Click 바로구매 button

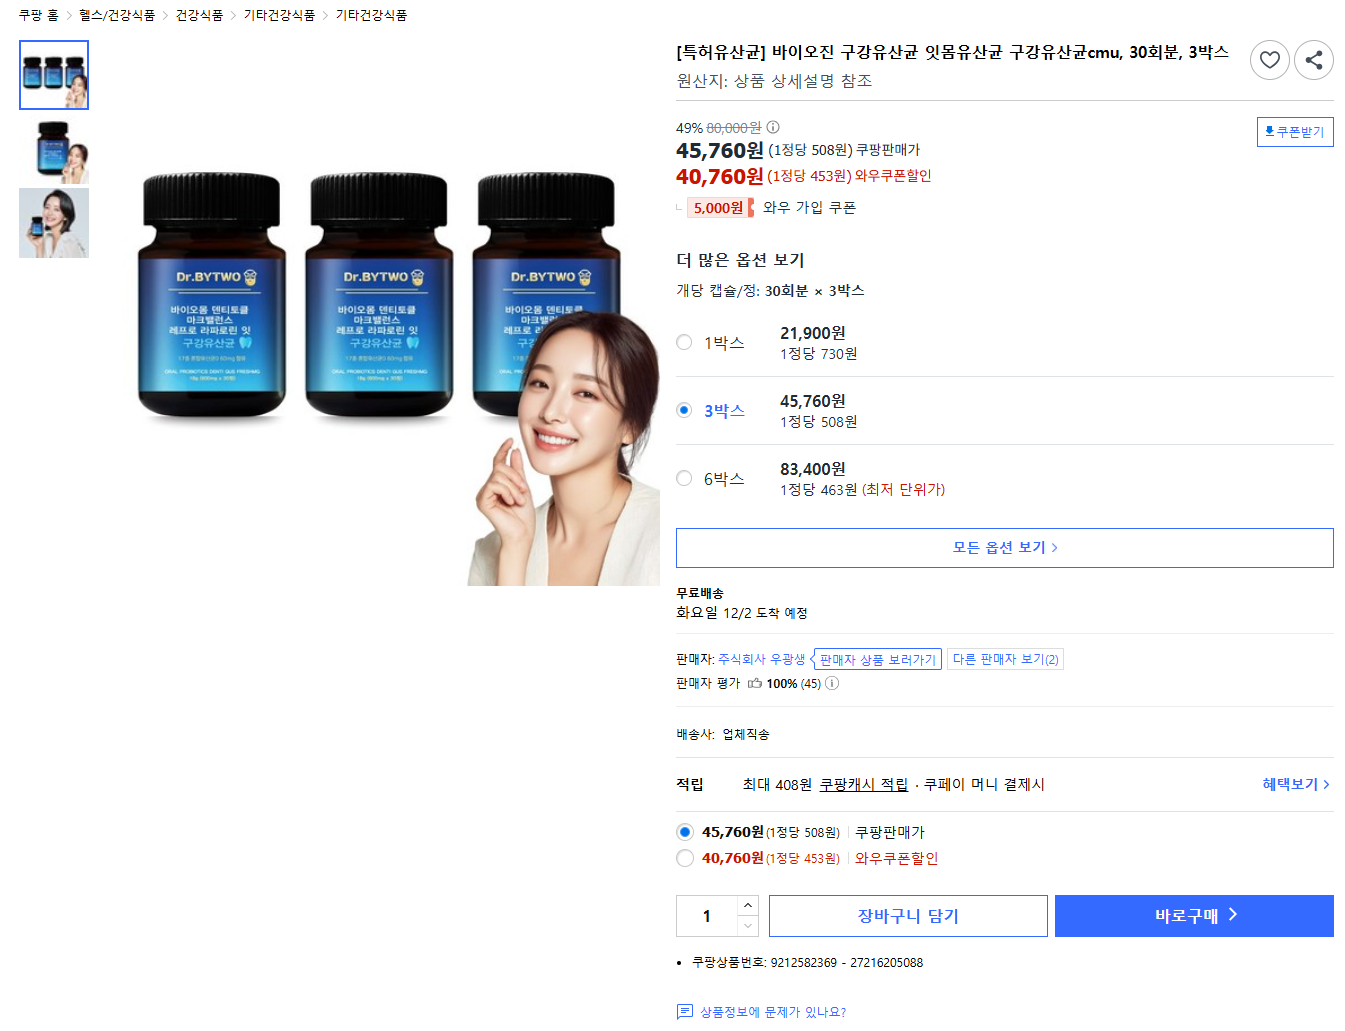point(1194,916)
